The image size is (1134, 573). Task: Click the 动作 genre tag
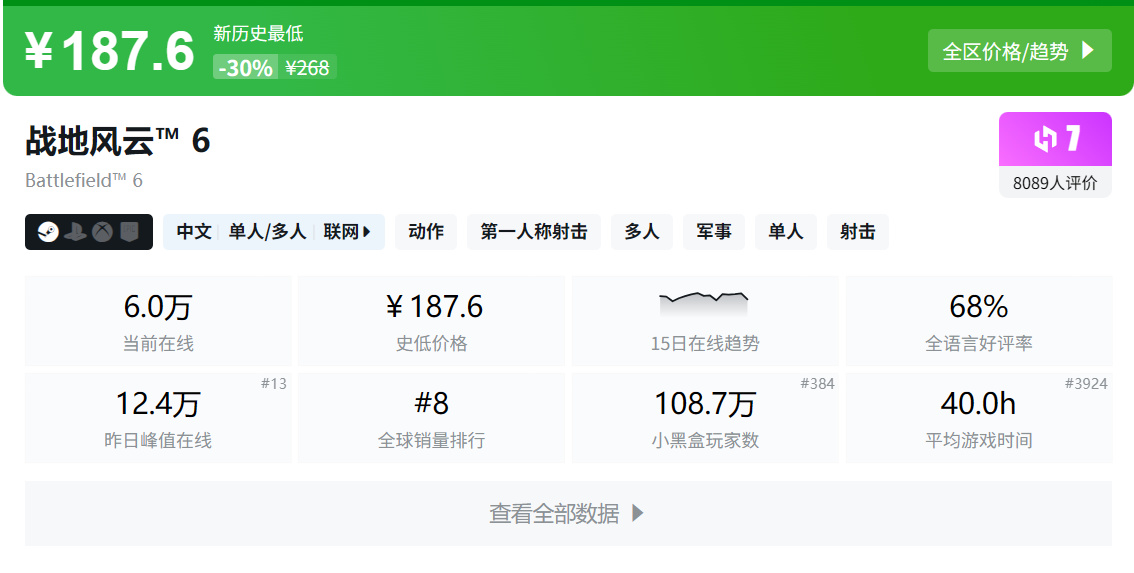[x=426, y=232]
